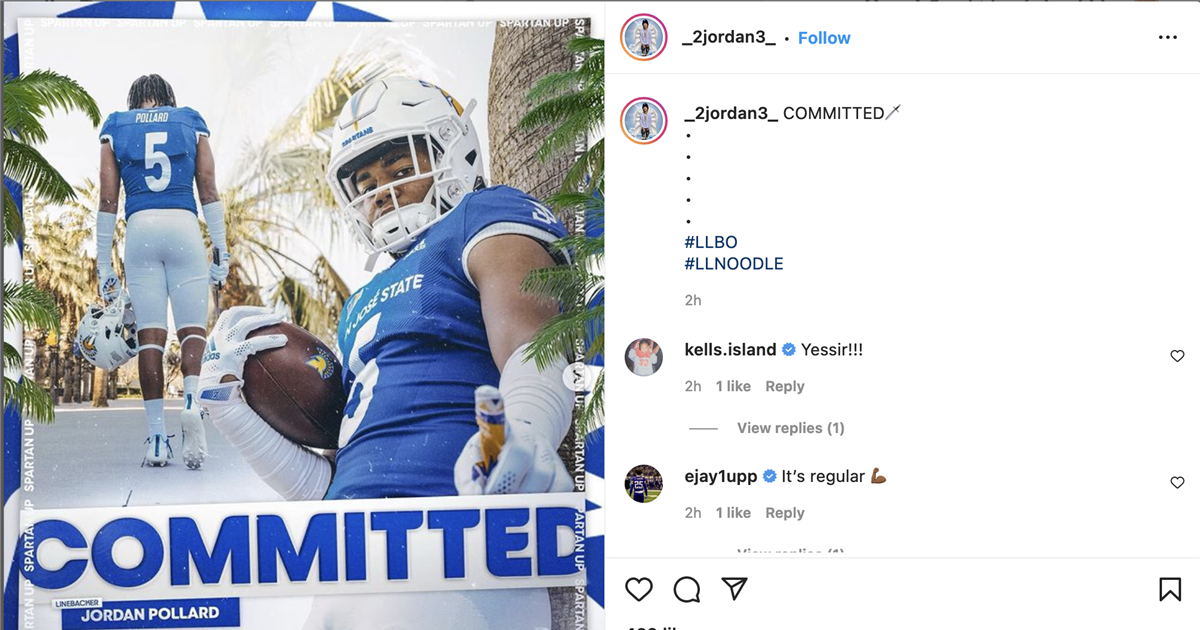Reply to ejay1upp's comment
1200x630 pixels.
785,513
